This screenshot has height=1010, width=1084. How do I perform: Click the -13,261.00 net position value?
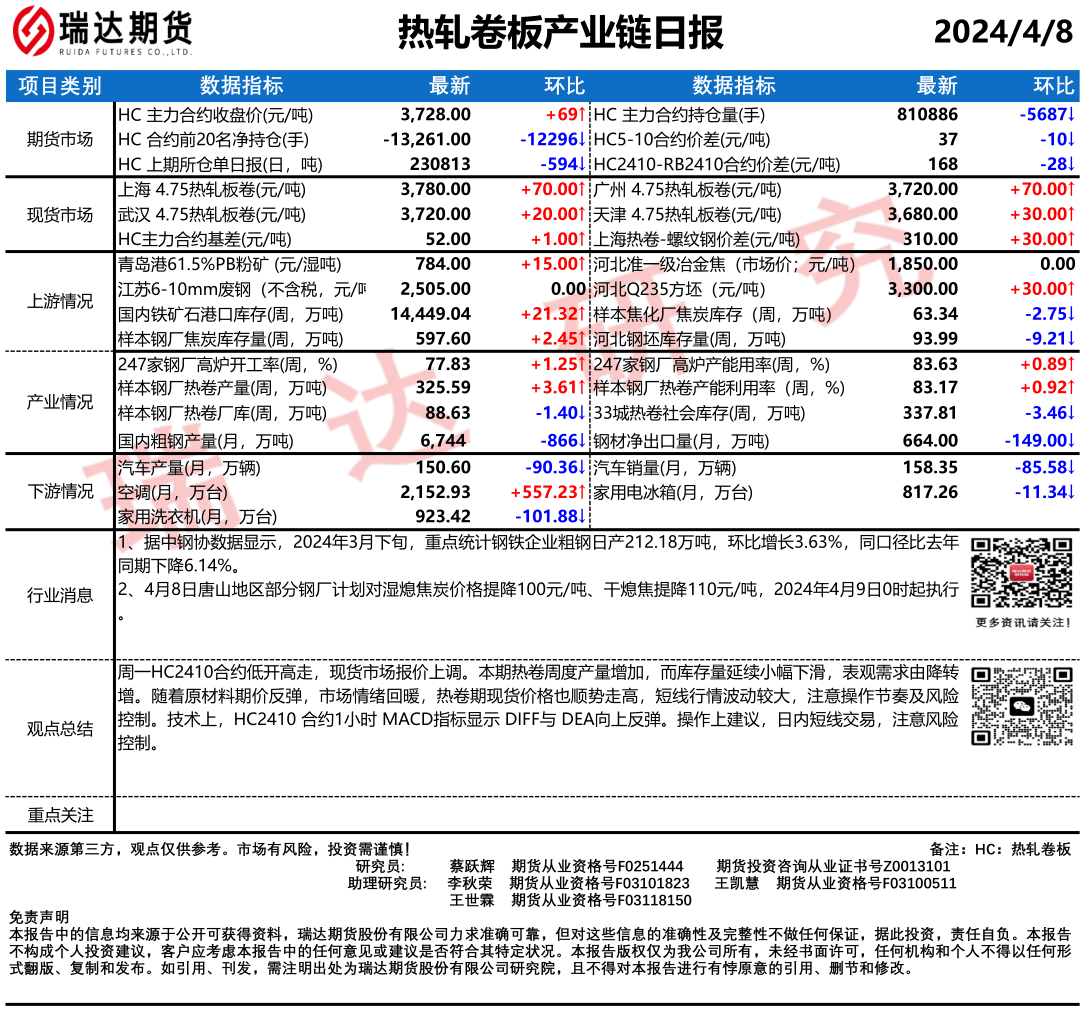tap(427, 140)
